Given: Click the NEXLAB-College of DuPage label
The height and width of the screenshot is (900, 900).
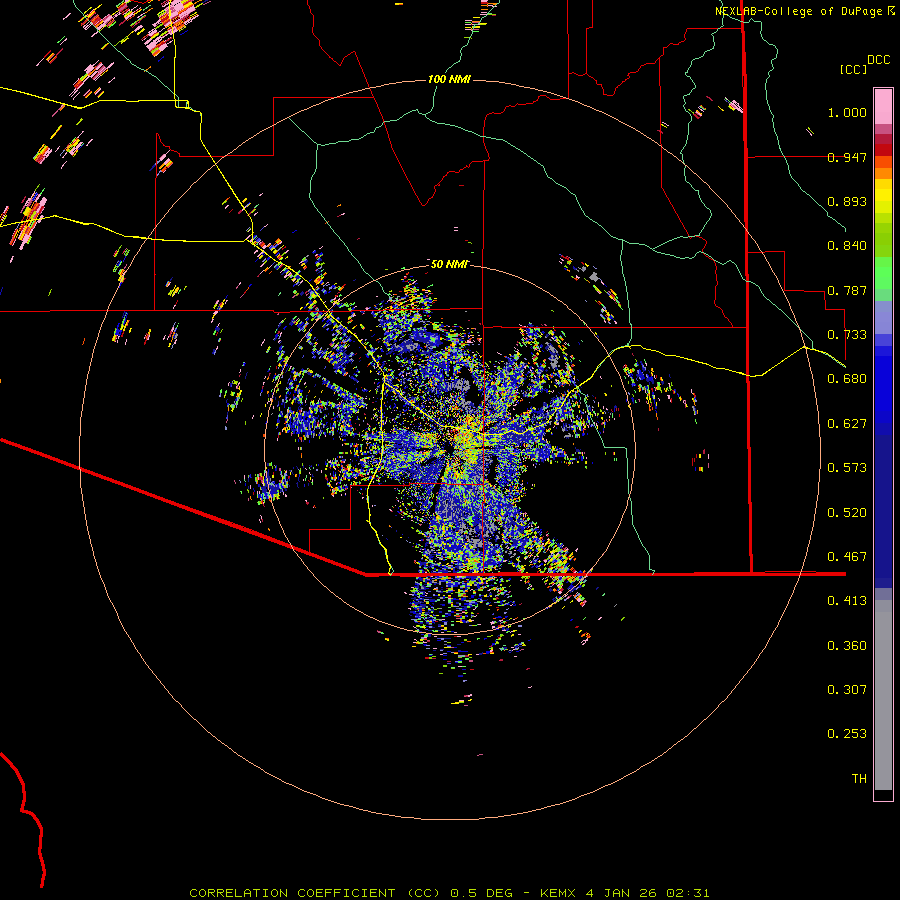Looking at the screenshot, I should point(798,11).
